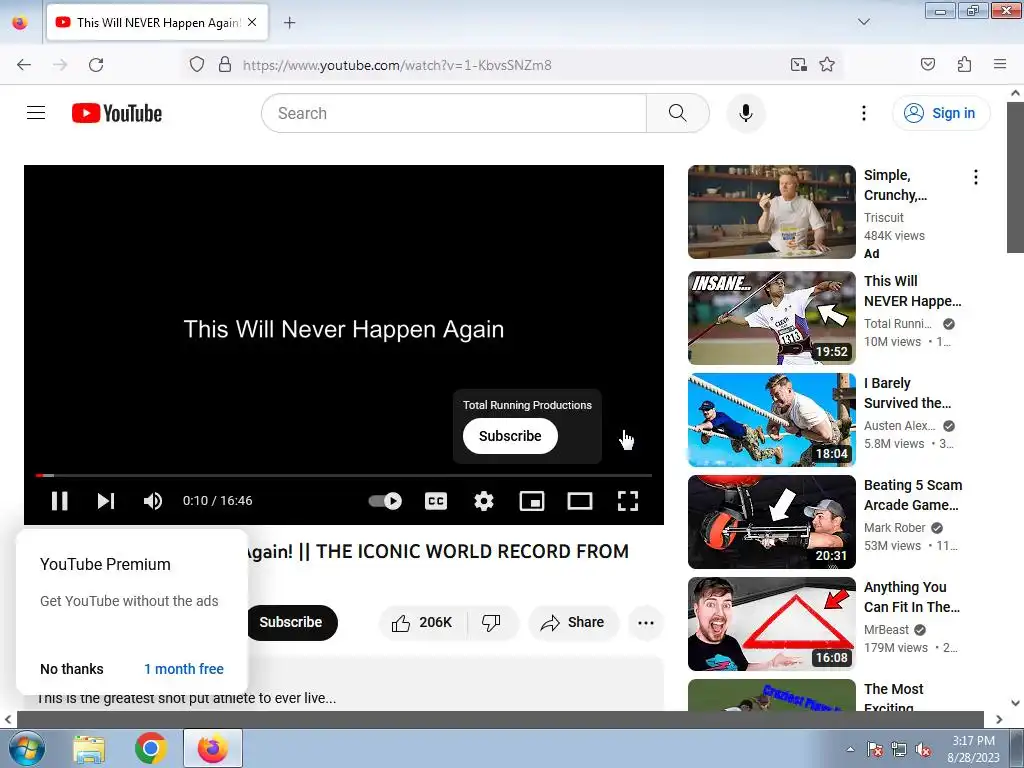This screenshot has width=1024, height=768.
Task: Dislike the video with thumbs down
Action: 491,622
